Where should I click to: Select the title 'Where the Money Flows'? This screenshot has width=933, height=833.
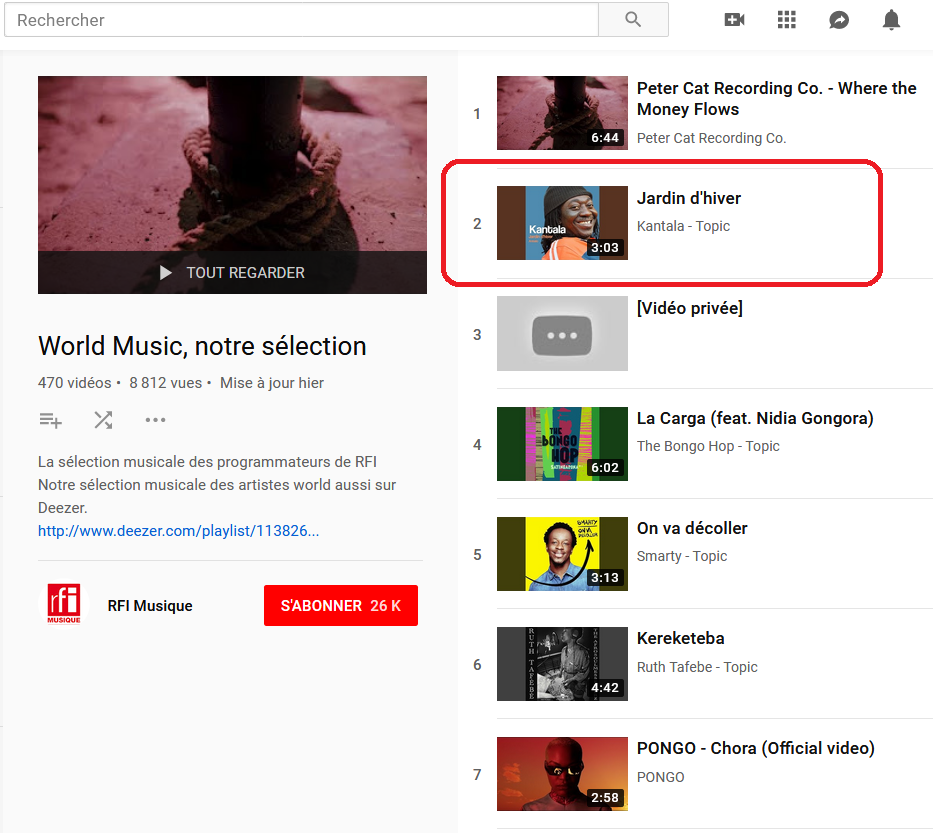777,99
